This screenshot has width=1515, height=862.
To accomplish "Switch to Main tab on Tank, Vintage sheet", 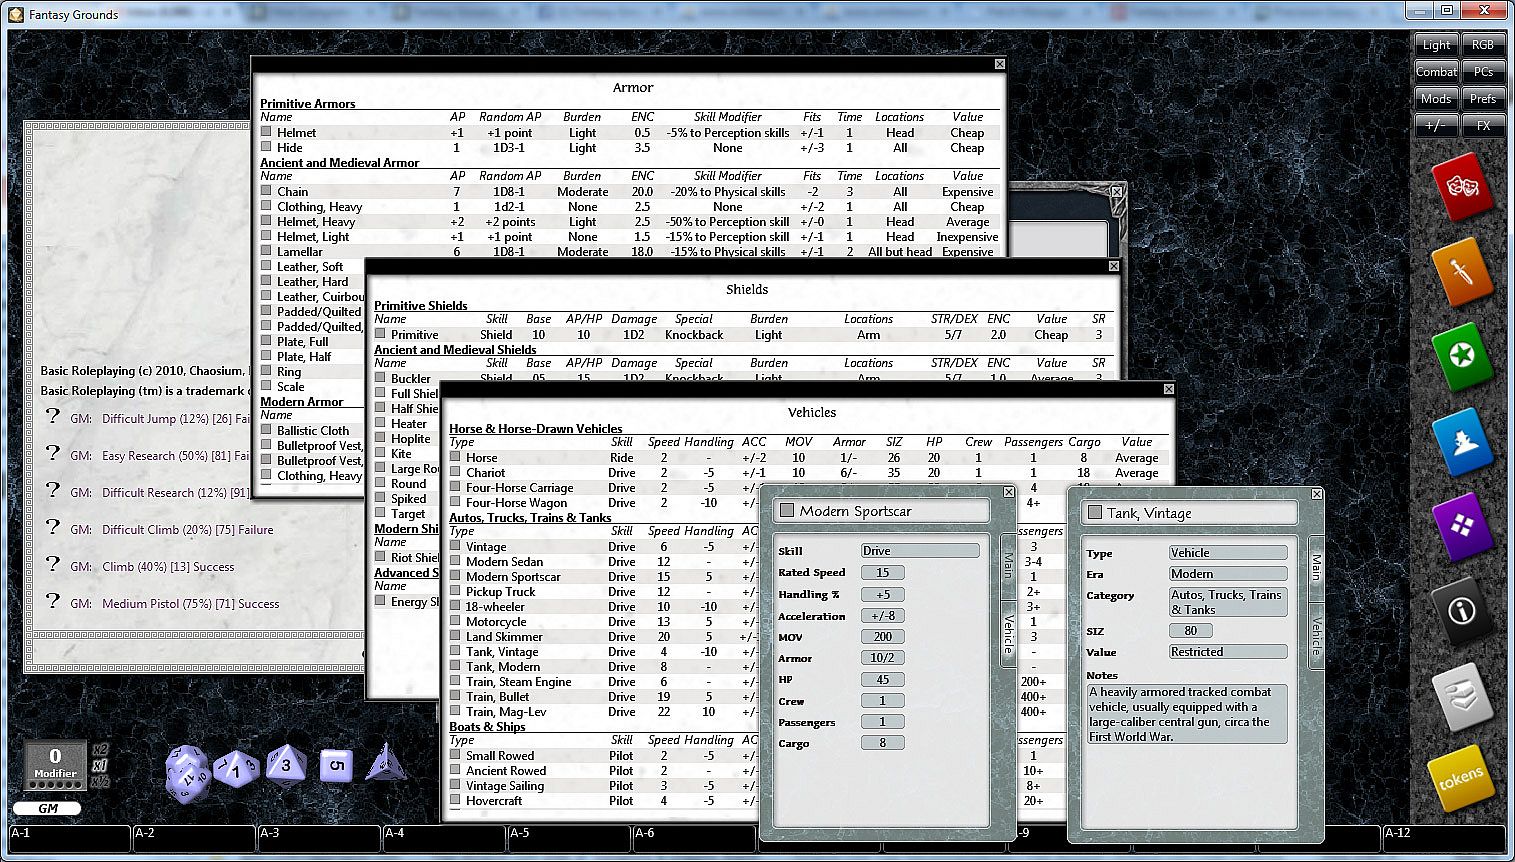I will tap(1316, 568).
